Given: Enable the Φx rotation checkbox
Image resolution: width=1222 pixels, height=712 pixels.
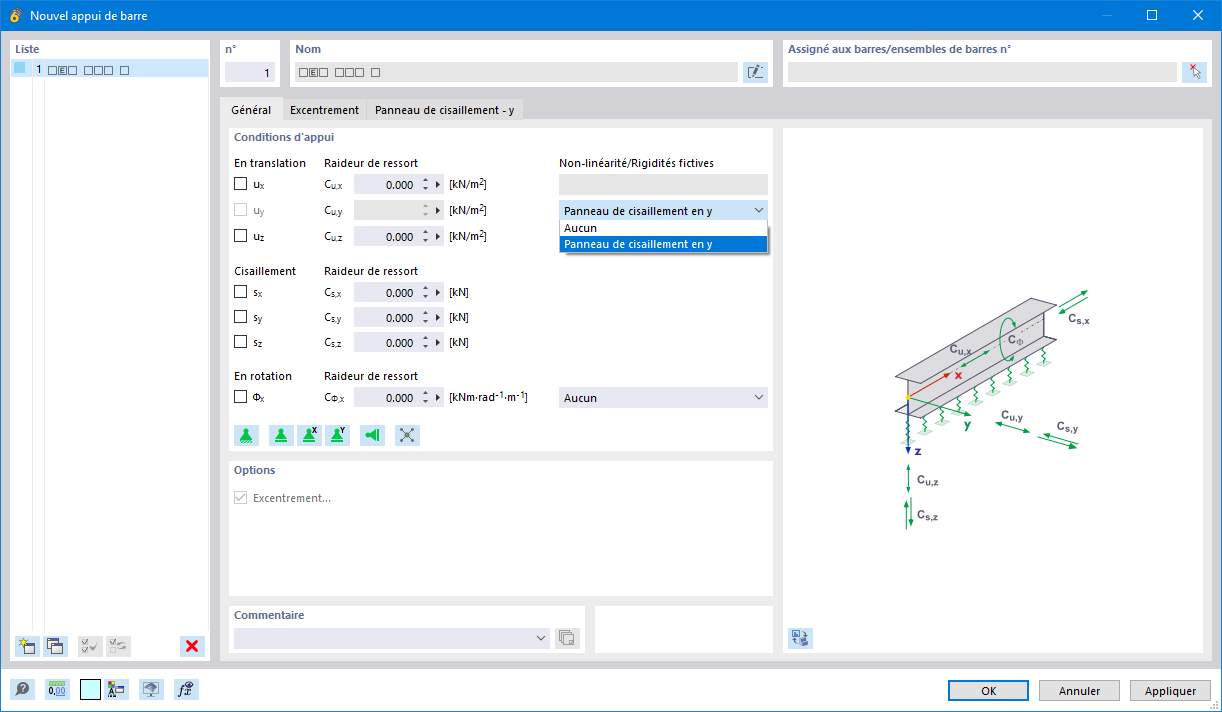Looking at the screenshot, I should (x=240, y=397).
